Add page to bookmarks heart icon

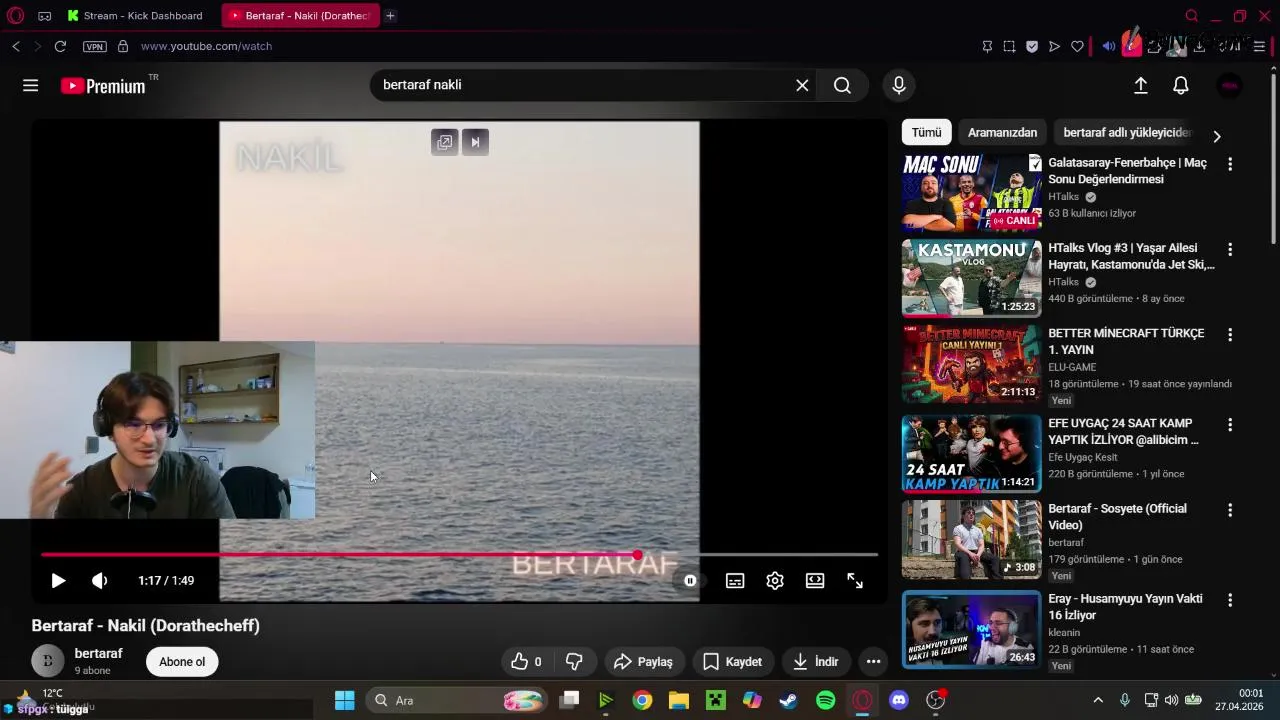[1077, 46]
